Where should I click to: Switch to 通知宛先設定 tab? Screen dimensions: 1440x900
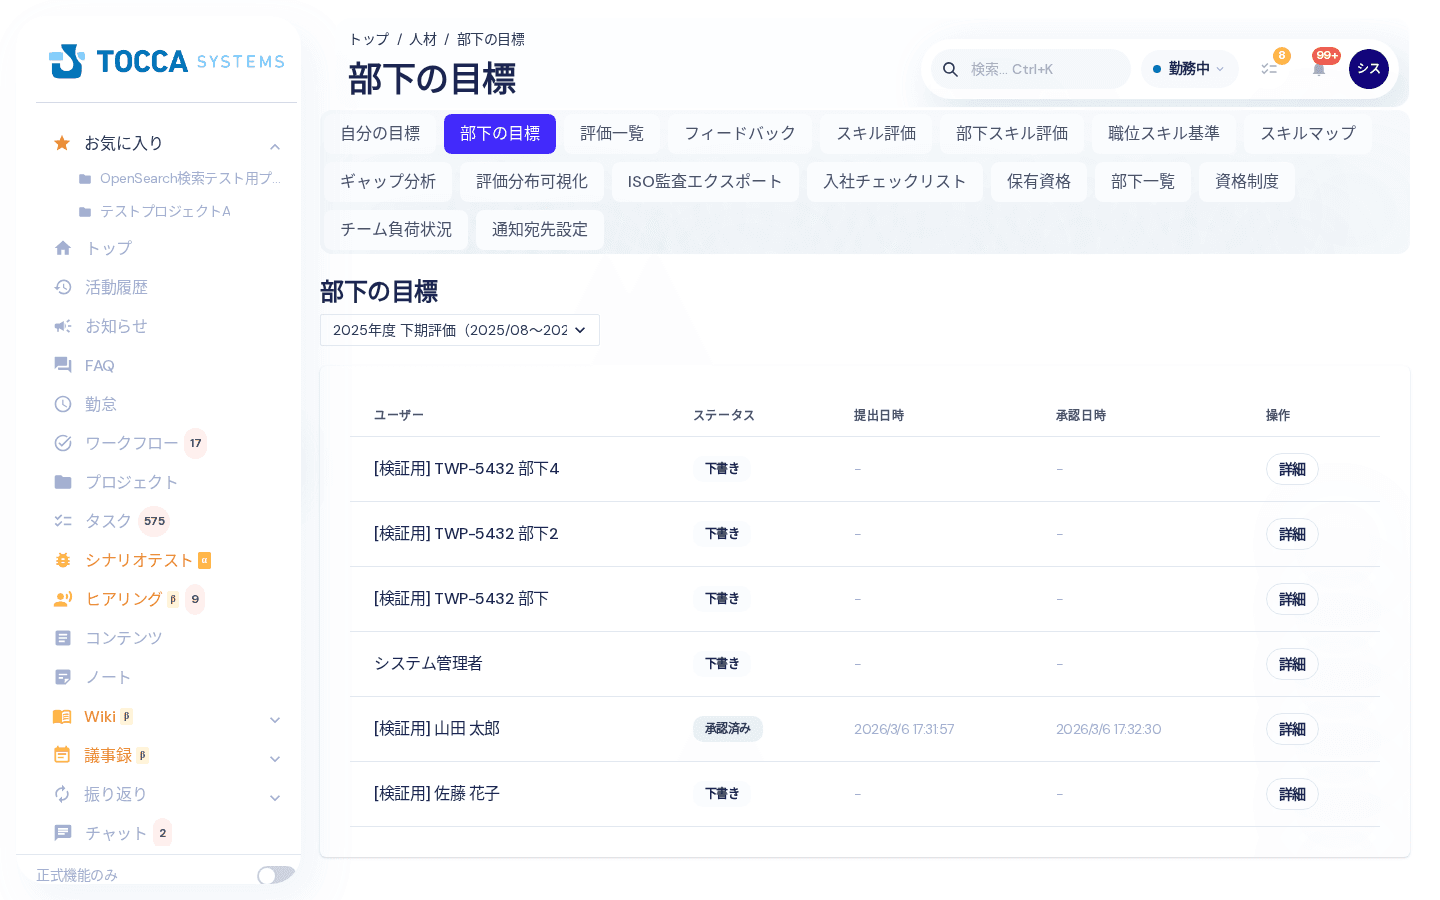[x=540, y=230]
